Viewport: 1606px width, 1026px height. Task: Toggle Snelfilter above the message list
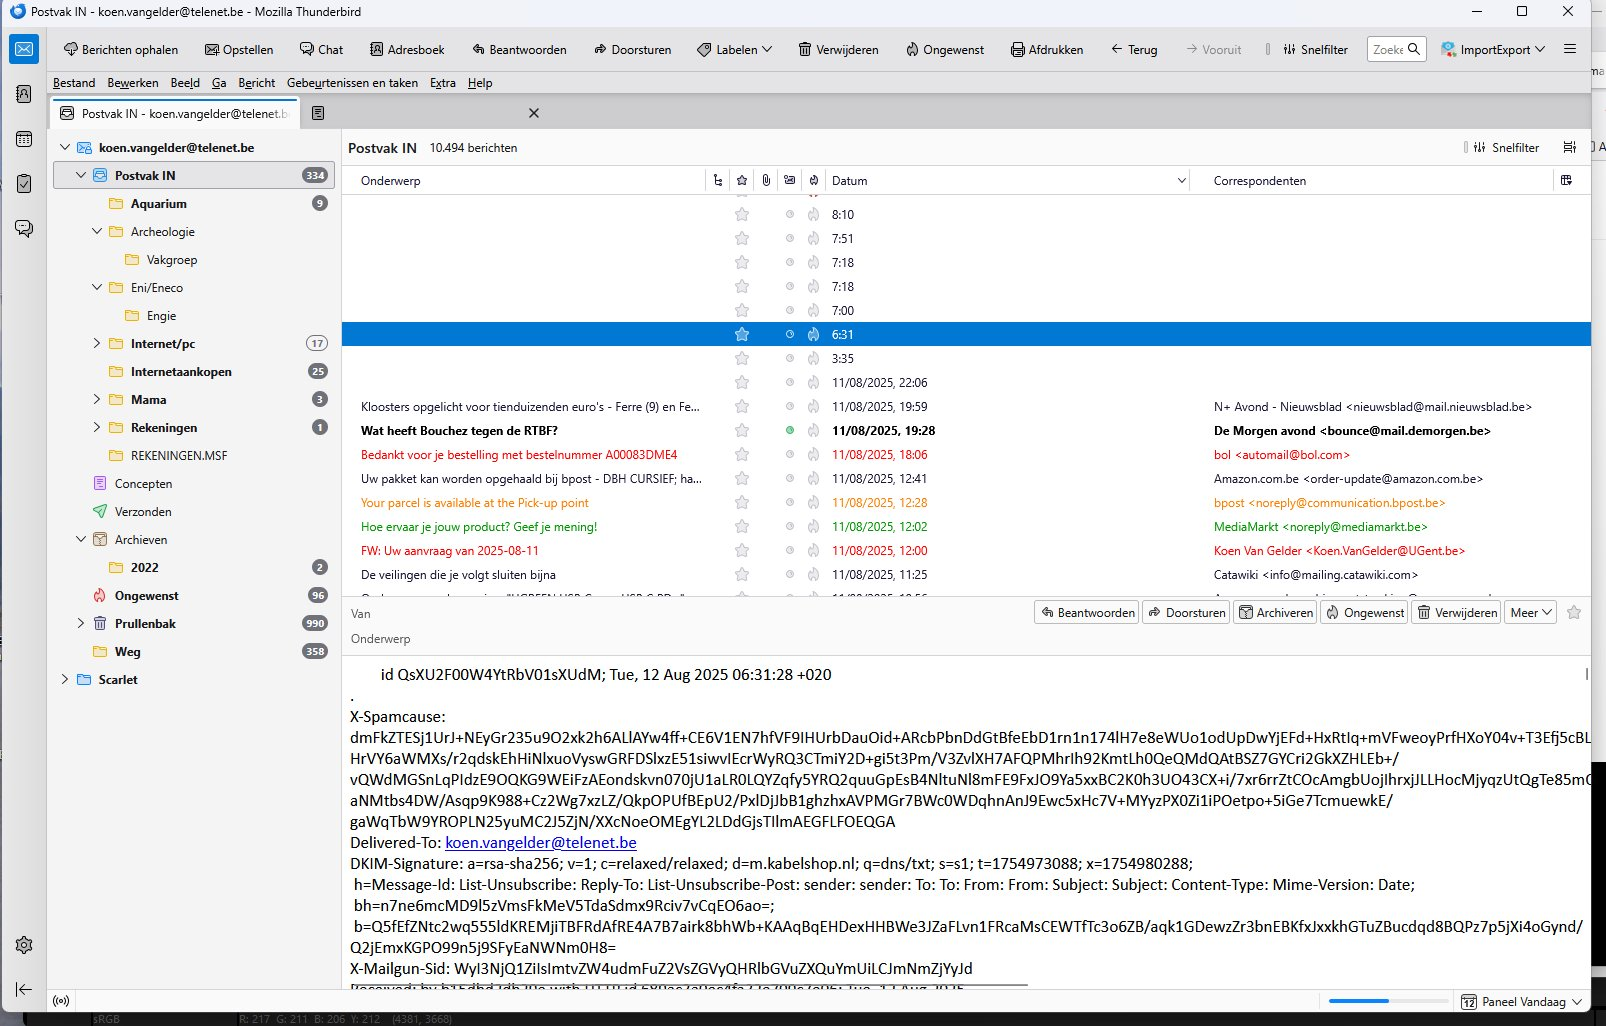[1506, 148]
